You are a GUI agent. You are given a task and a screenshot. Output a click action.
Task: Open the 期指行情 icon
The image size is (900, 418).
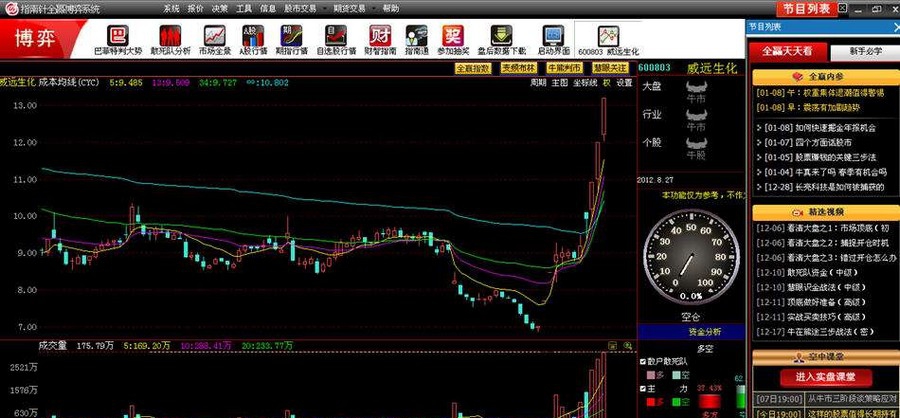click(291, 36)
